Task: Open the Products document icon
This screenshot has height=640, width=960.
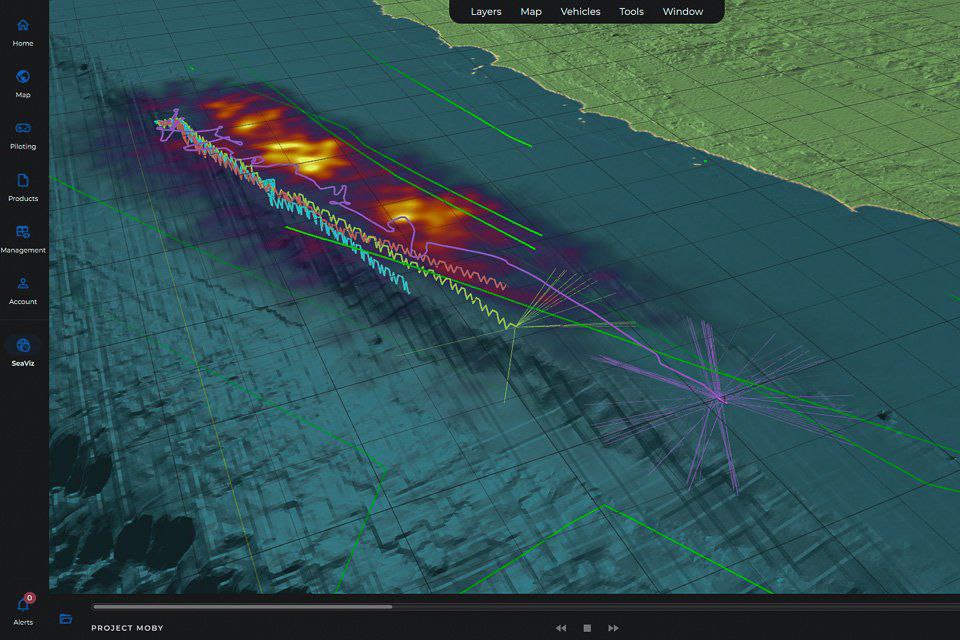Action: point(23,181)
